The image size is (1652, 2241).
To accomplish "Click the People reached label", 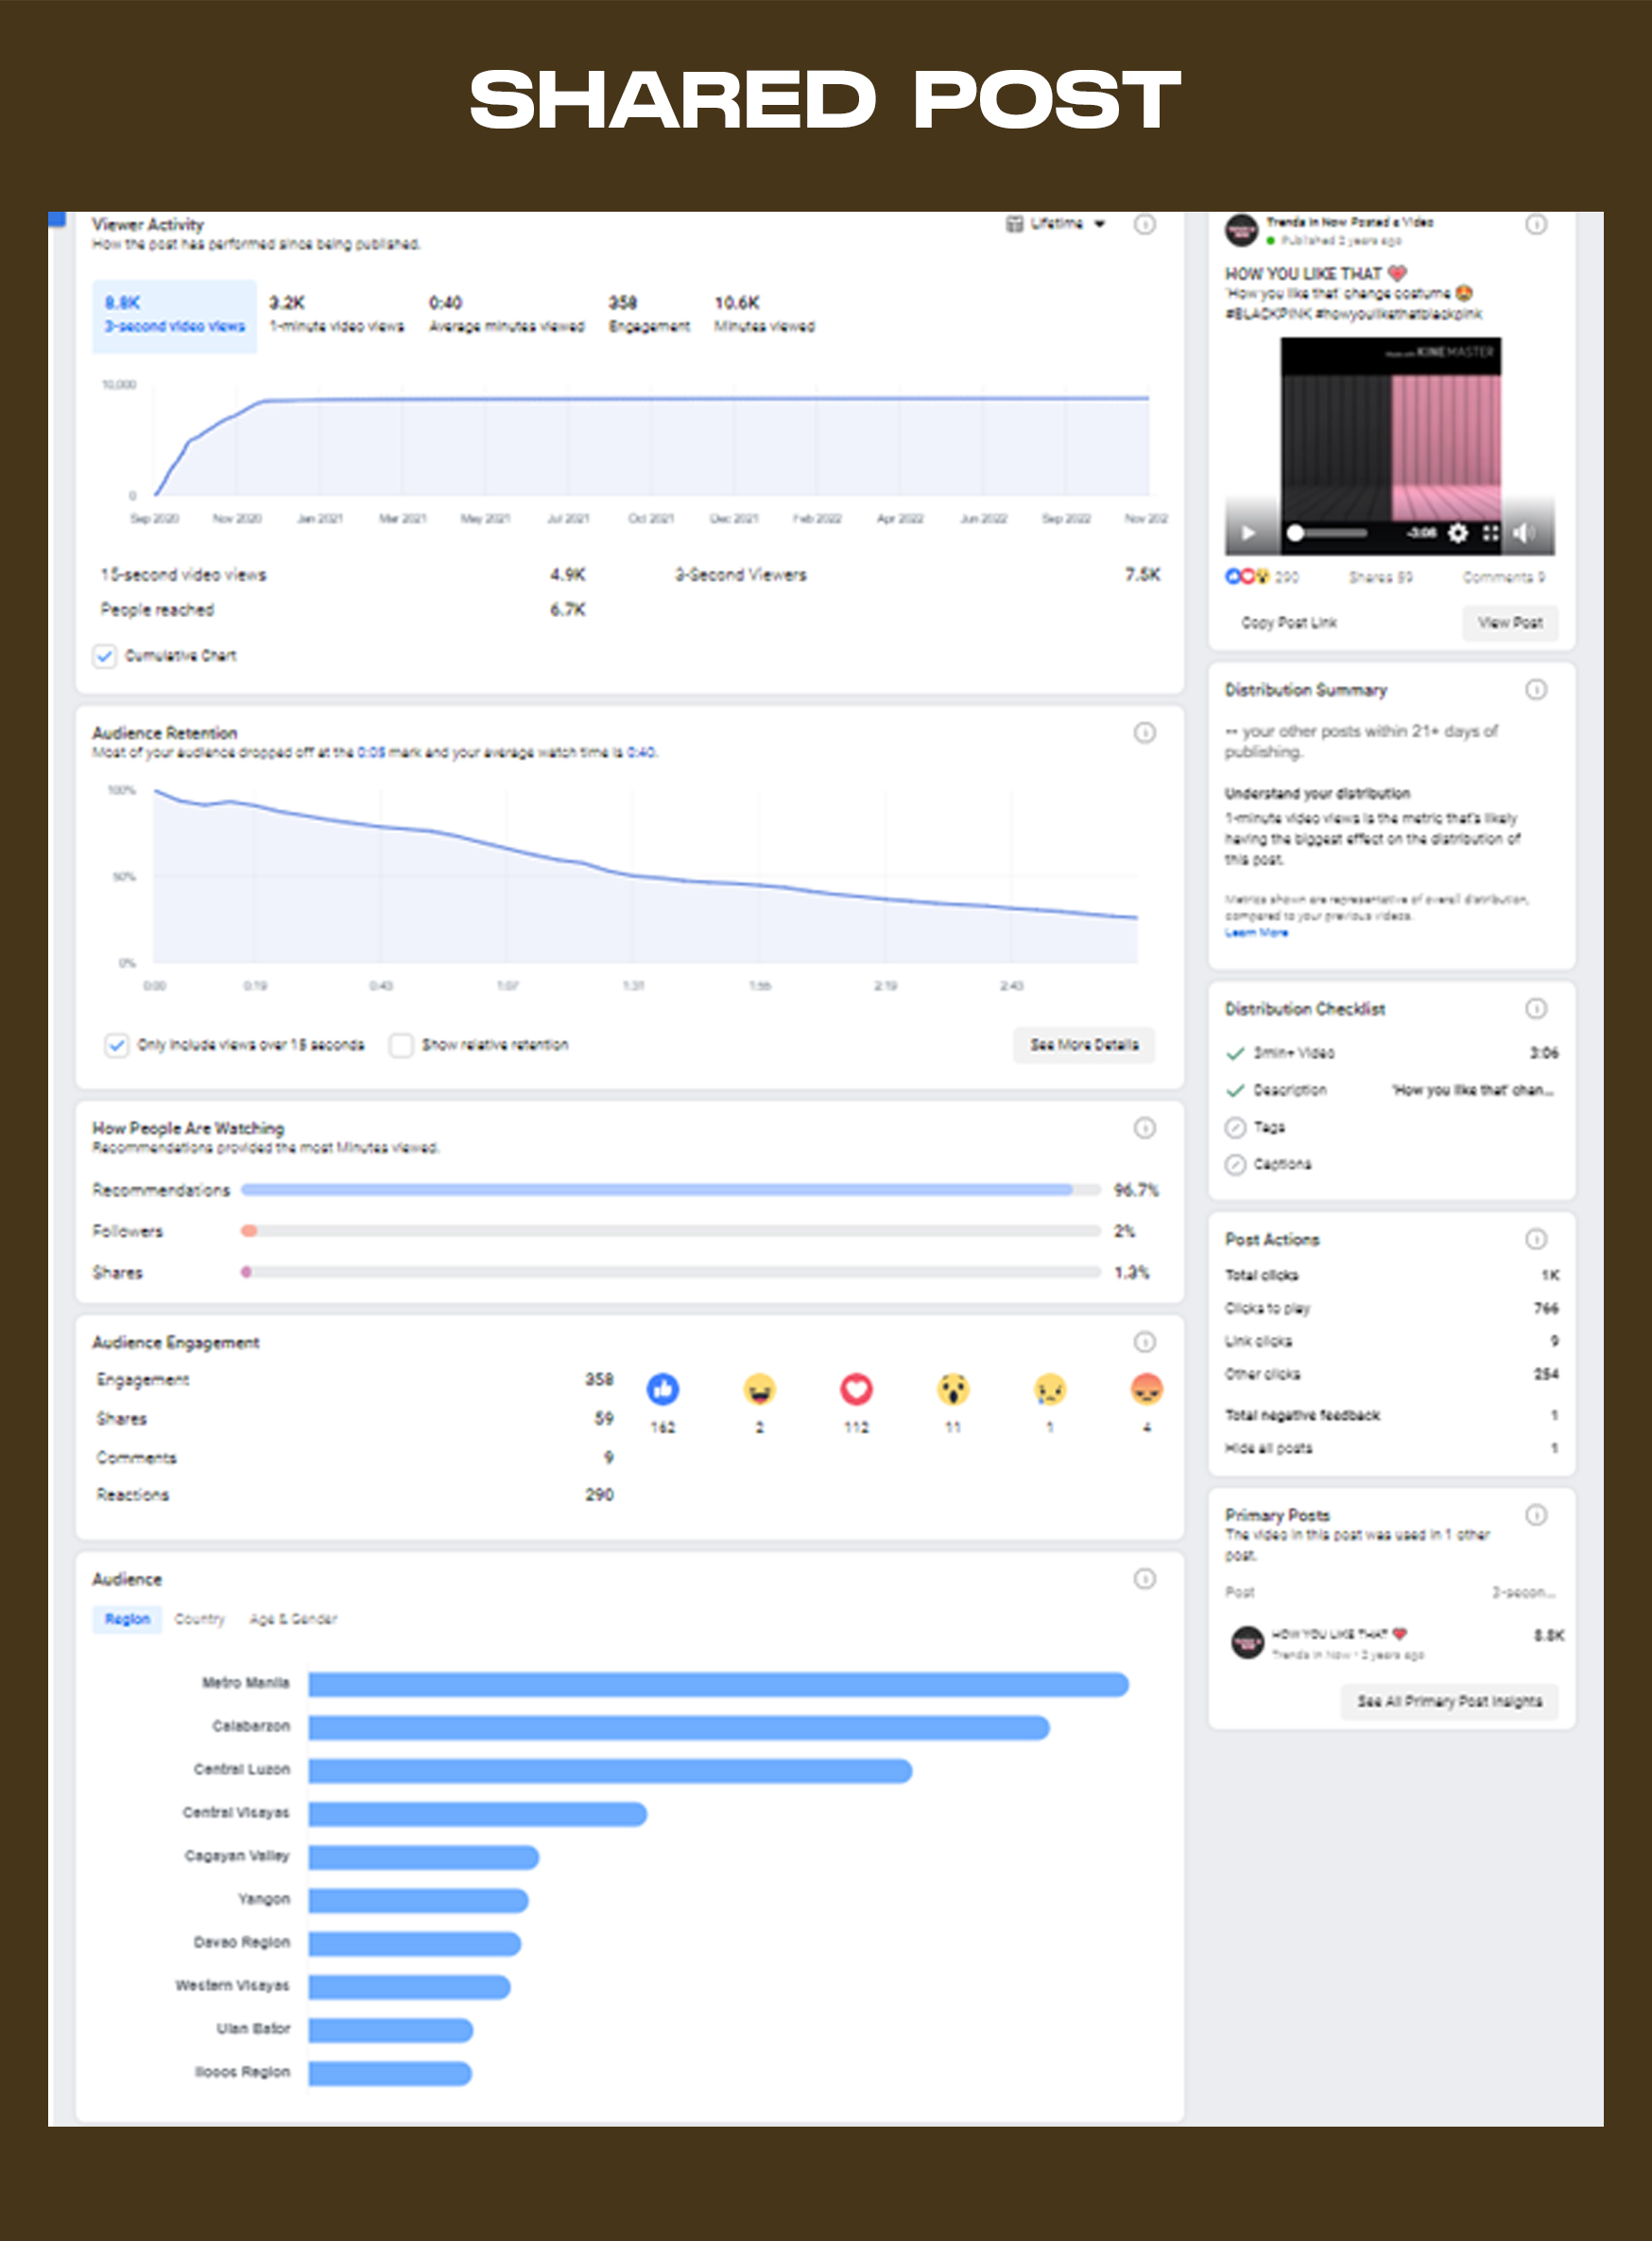I will click(157, 610).
